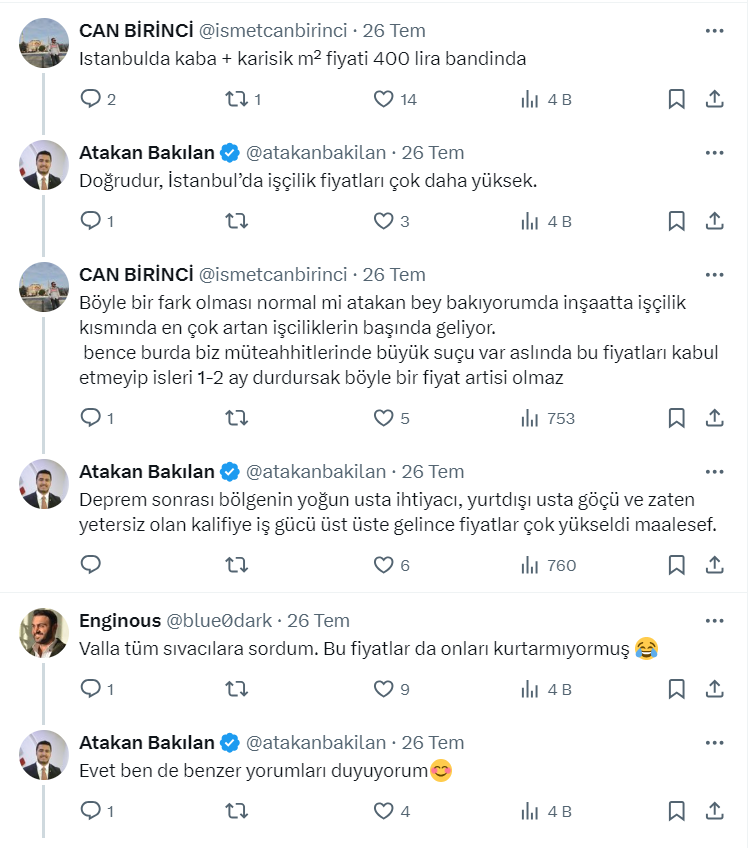
Task: Open more options menu on Enginous's tweet
Action: [x=714, y=620]
